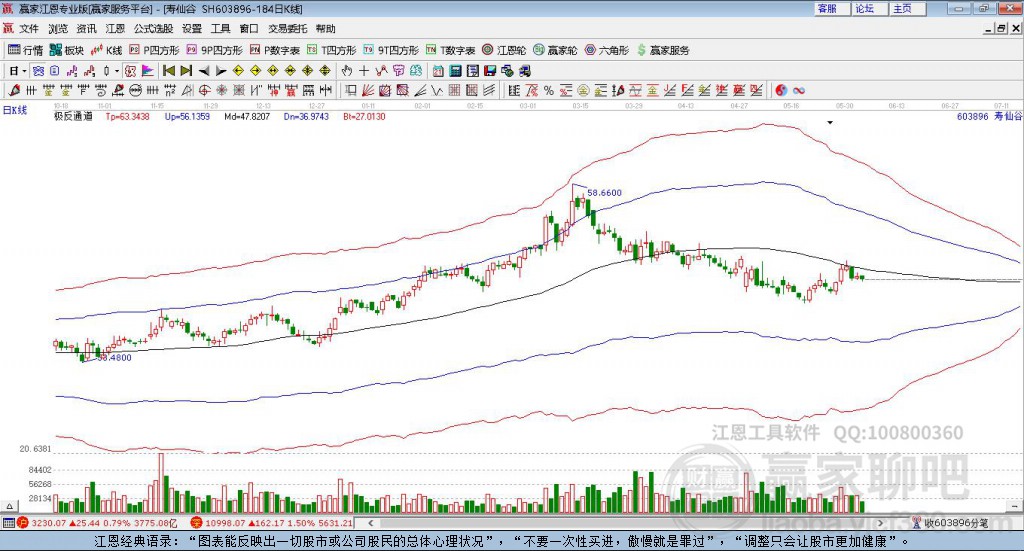Click the black right arrow icon

tap(221, 71)
